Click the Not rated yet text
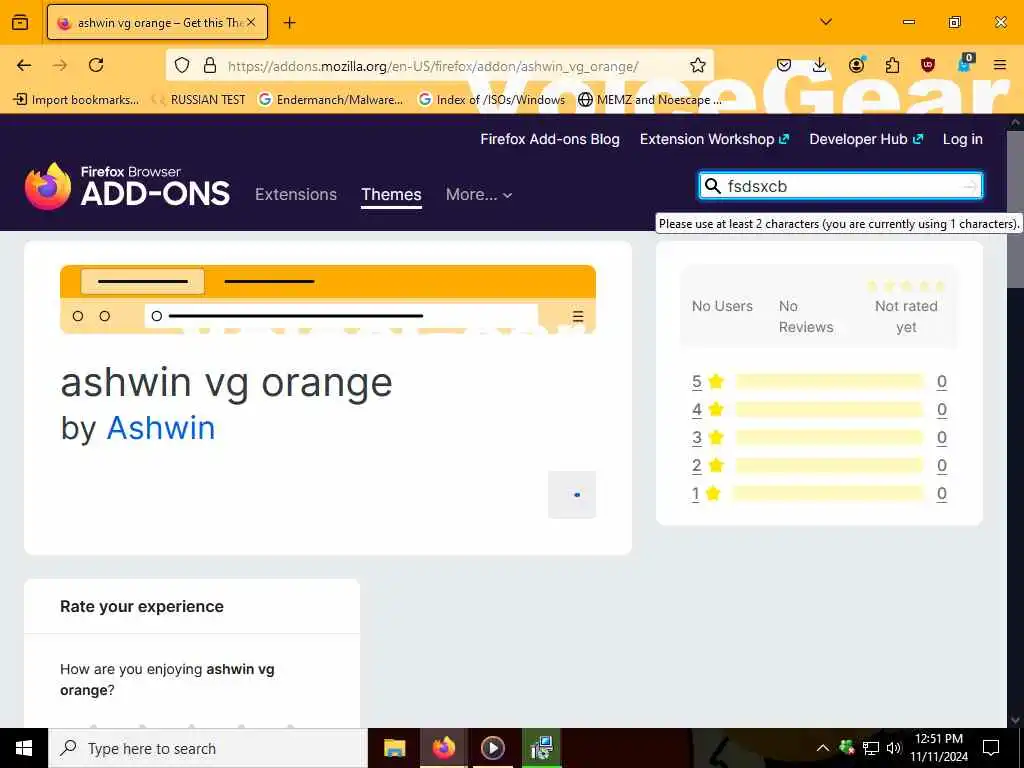 [x=906, y=316]
